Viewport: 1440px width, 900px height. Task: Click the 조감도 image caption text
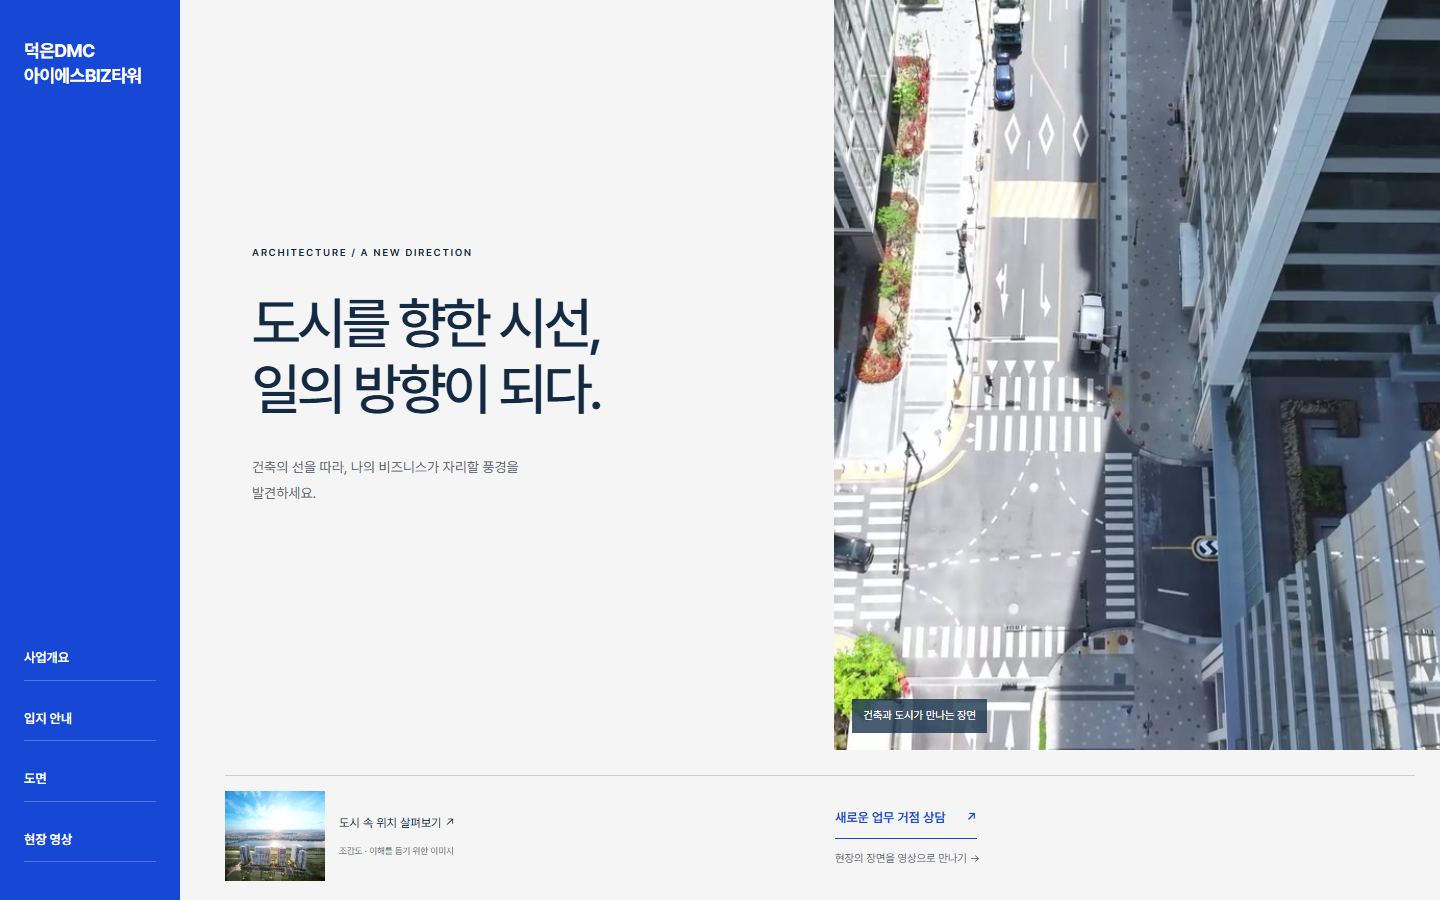pyautogui.click(x=396, y=851)
